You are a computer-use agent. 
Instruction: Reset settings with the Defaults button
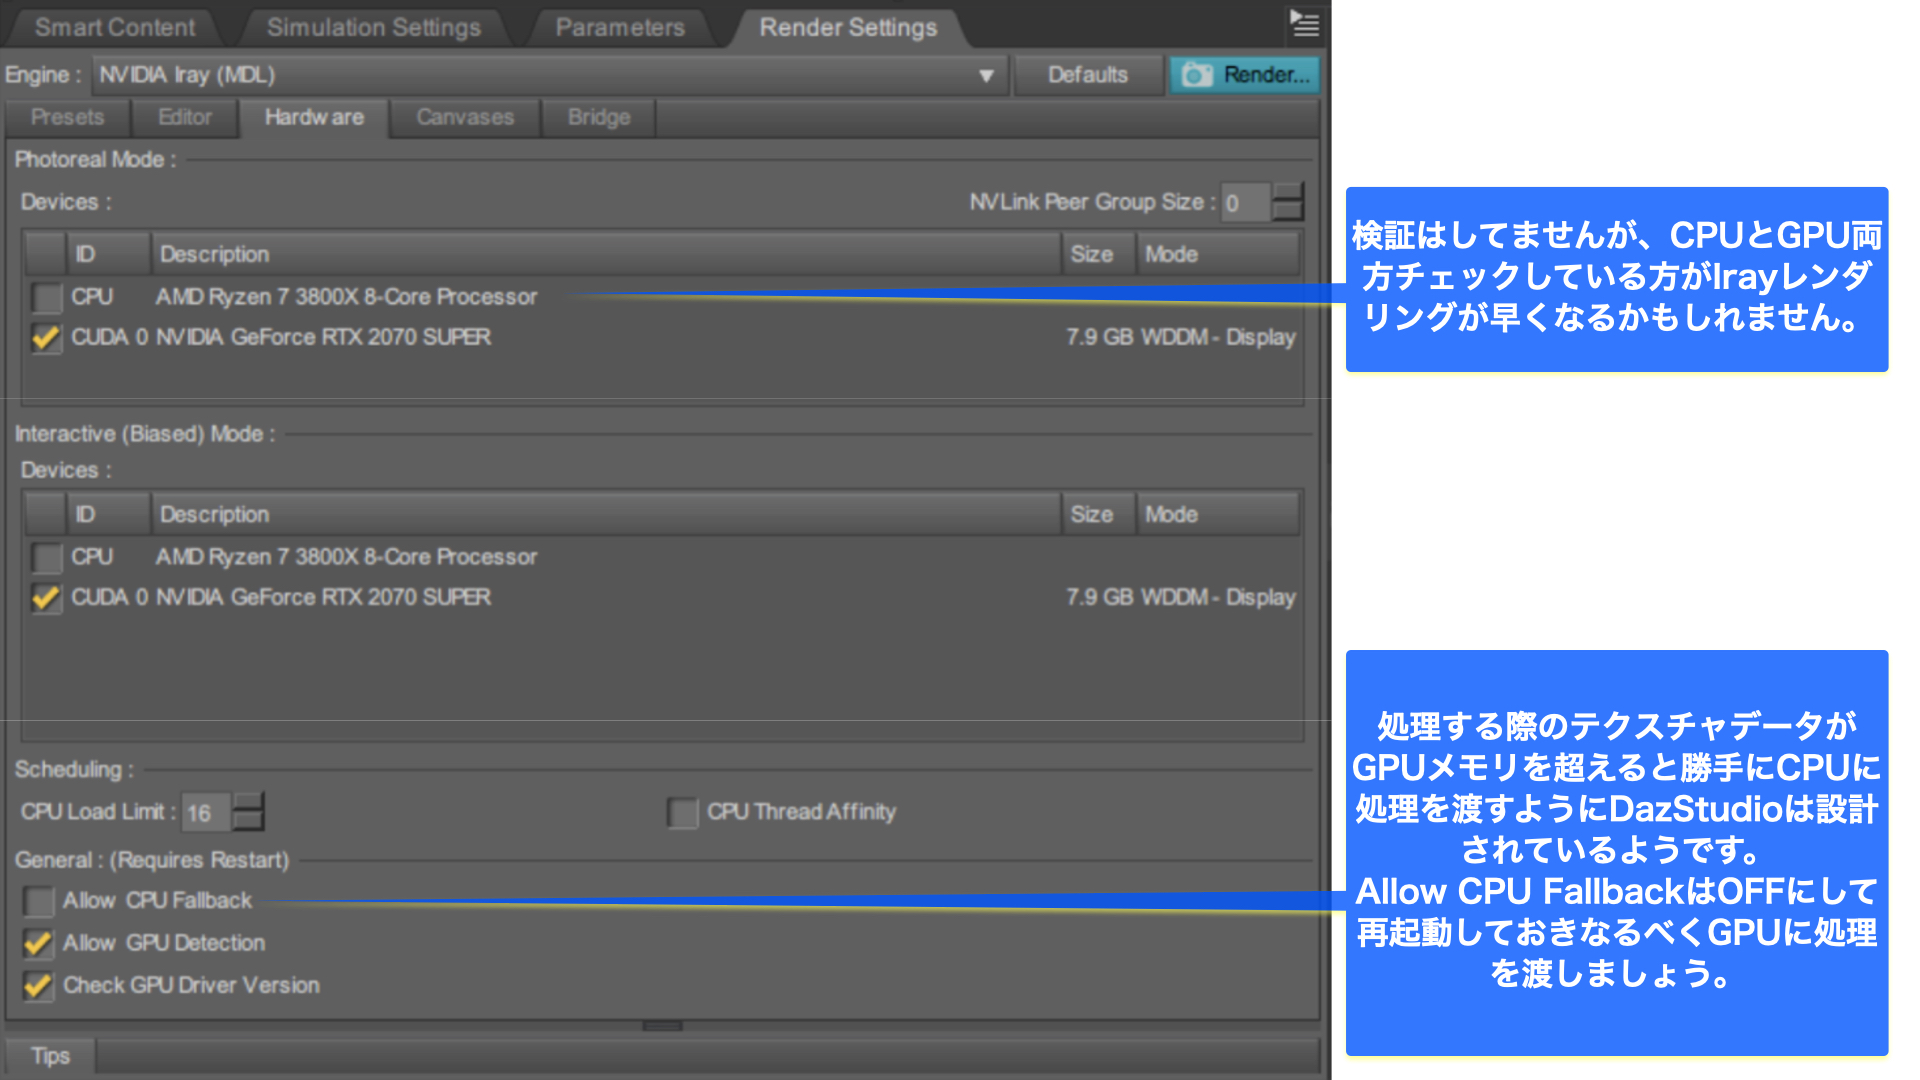(x=1088, y=75)
